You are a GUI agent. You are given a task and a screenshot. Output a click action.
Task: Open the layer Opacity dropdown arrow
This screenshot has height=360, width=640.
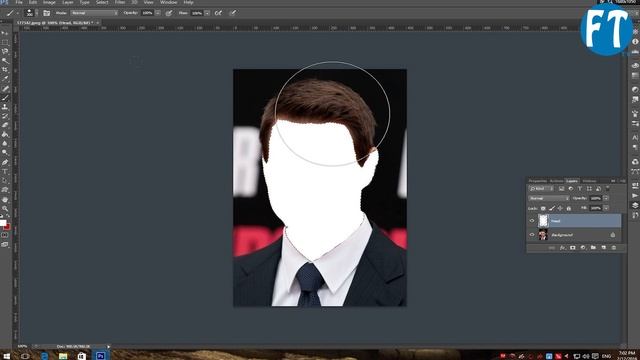tap(606, 198)
